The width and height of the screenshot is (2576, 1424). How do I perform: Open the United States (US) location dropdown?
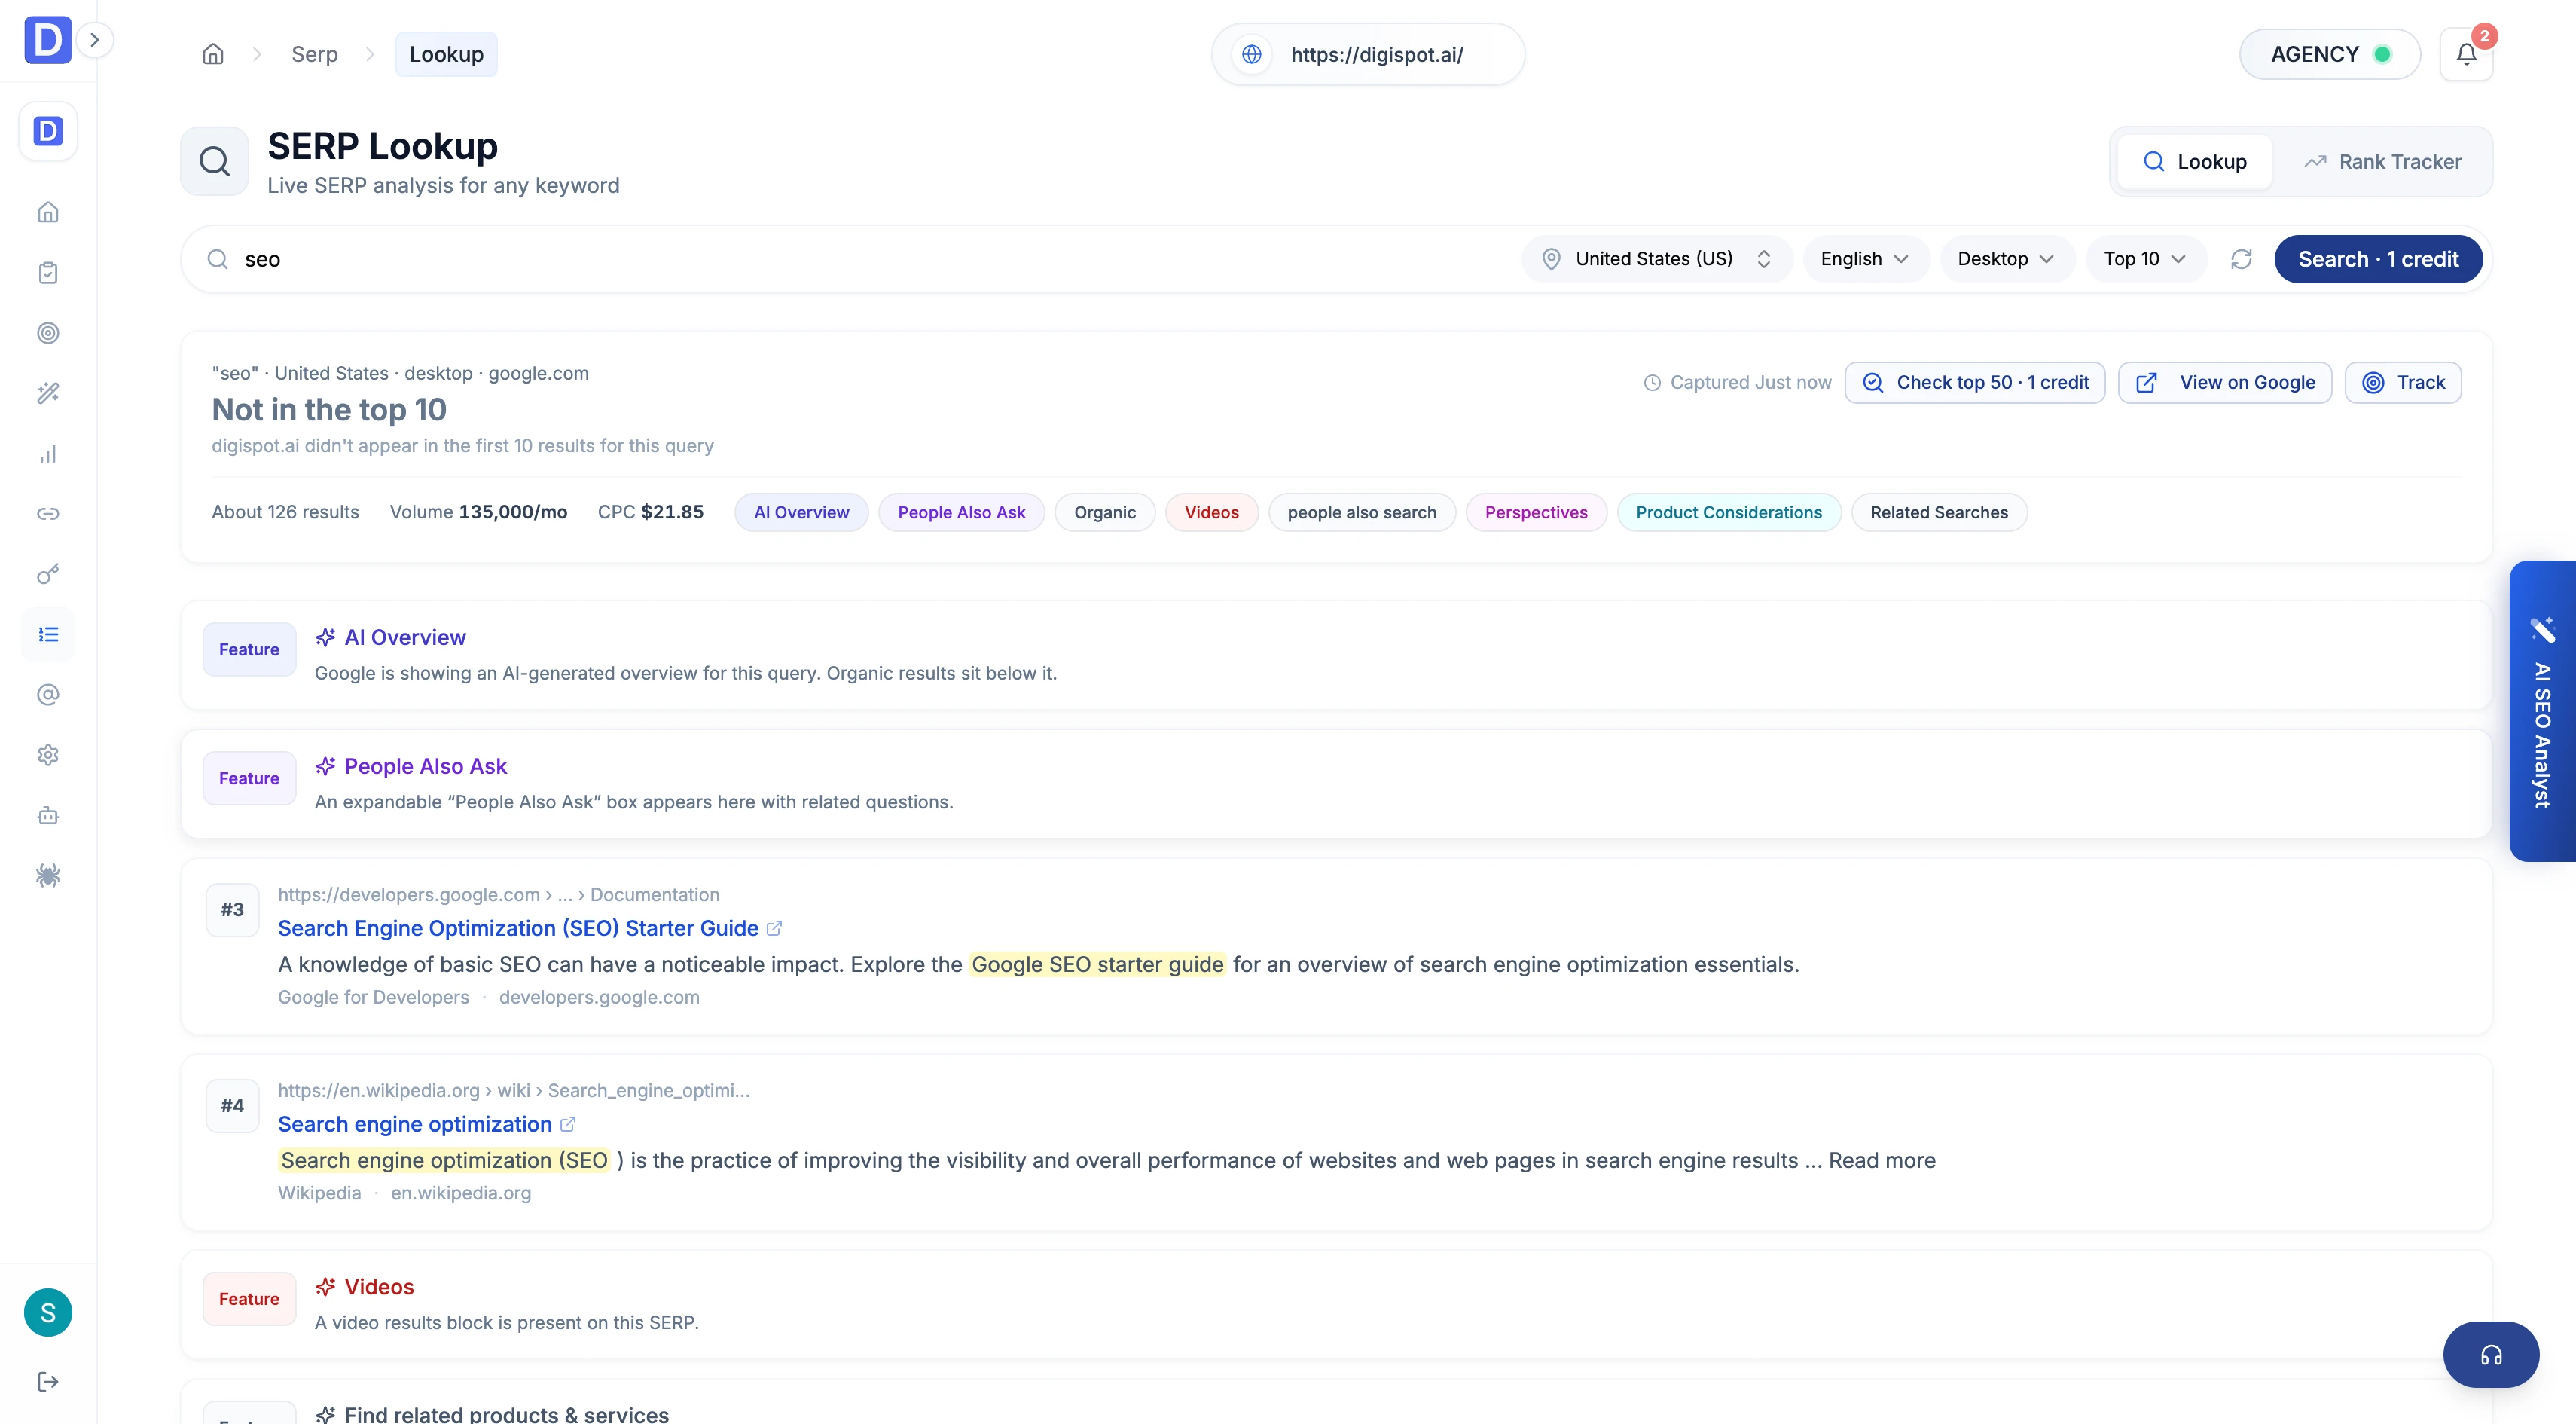point(1656,259)
